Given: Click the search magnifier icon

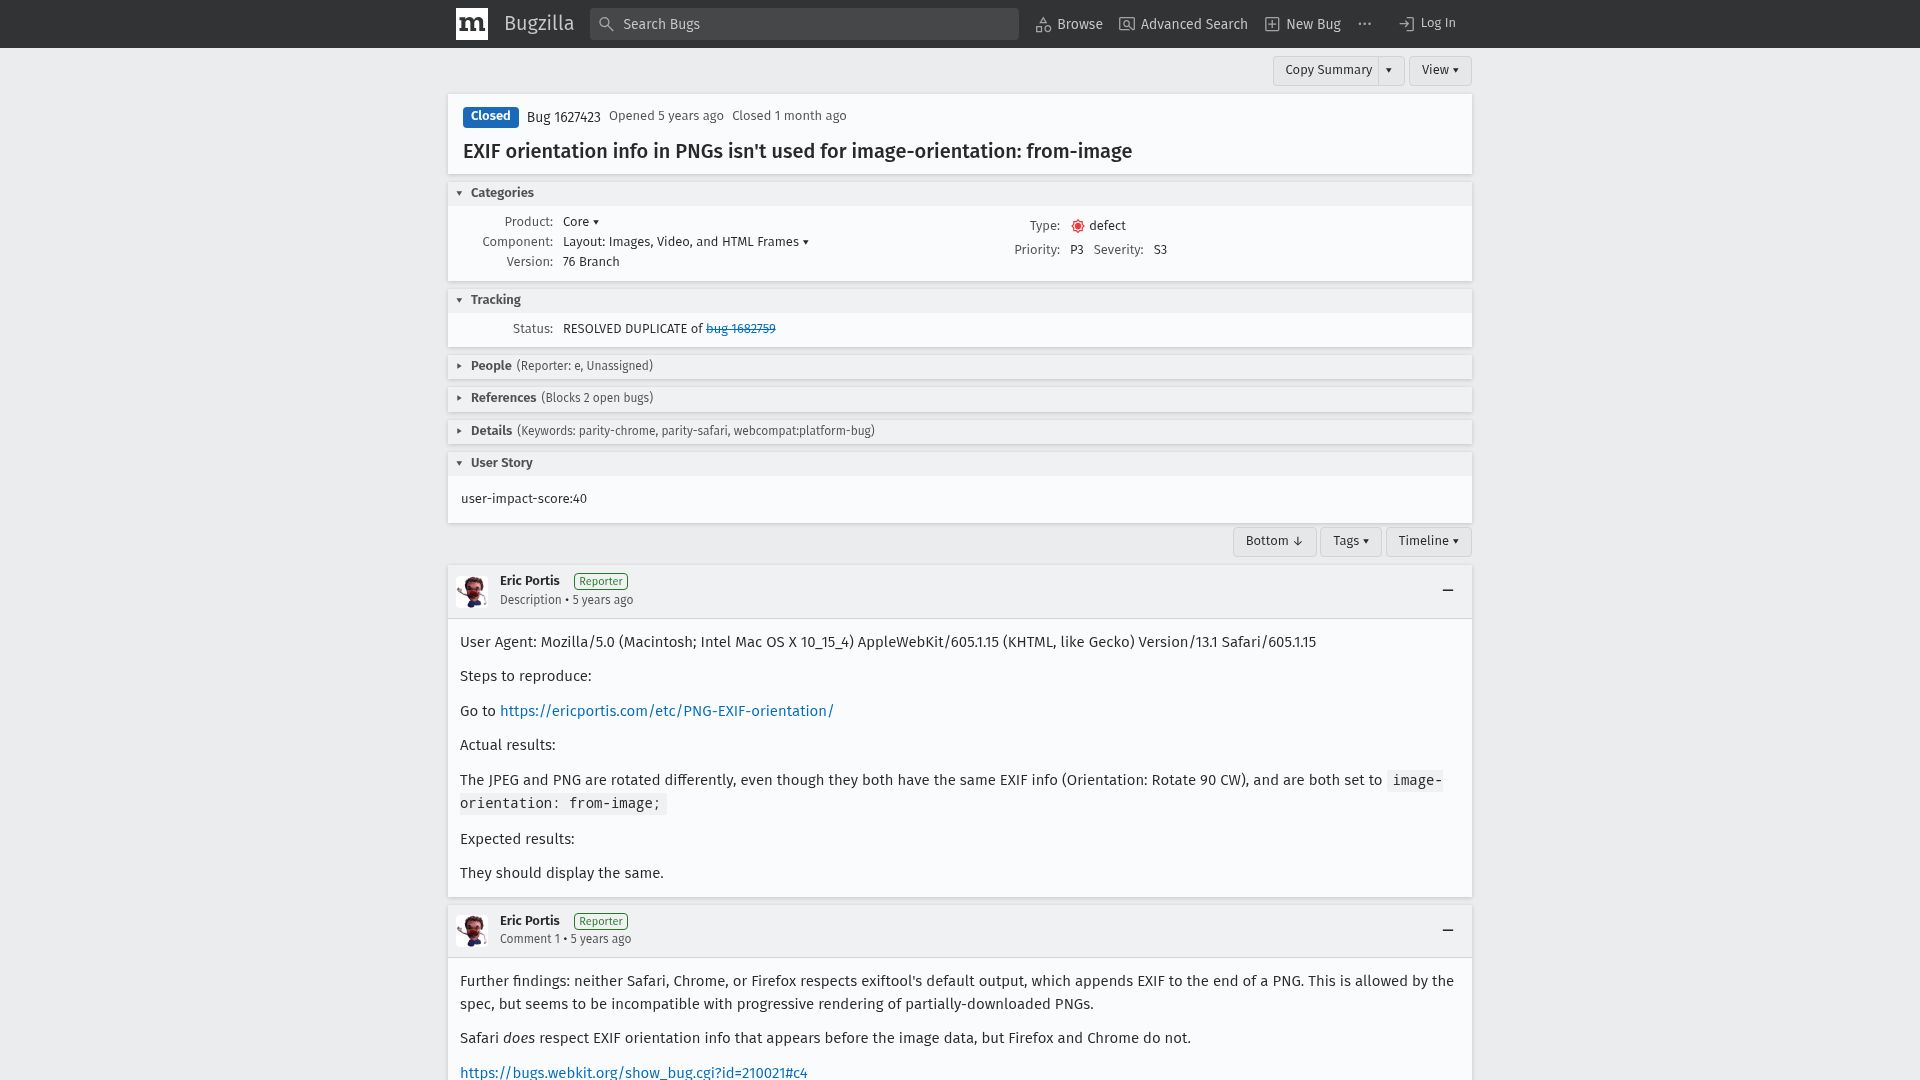Looking at the screenshot, I should coord(606,24).
